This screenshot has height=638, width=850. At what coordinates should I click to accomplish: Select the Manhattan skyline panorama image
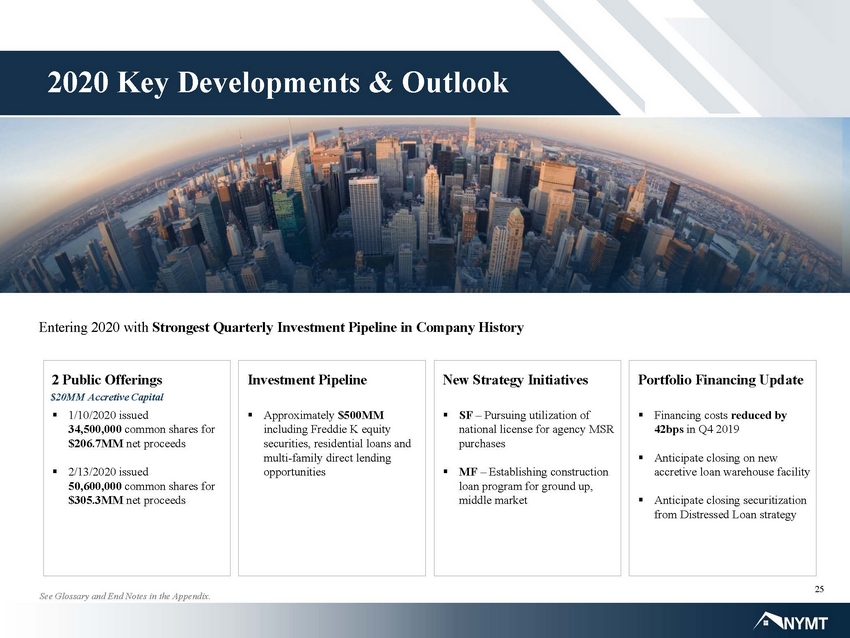(x=425, y=205)
